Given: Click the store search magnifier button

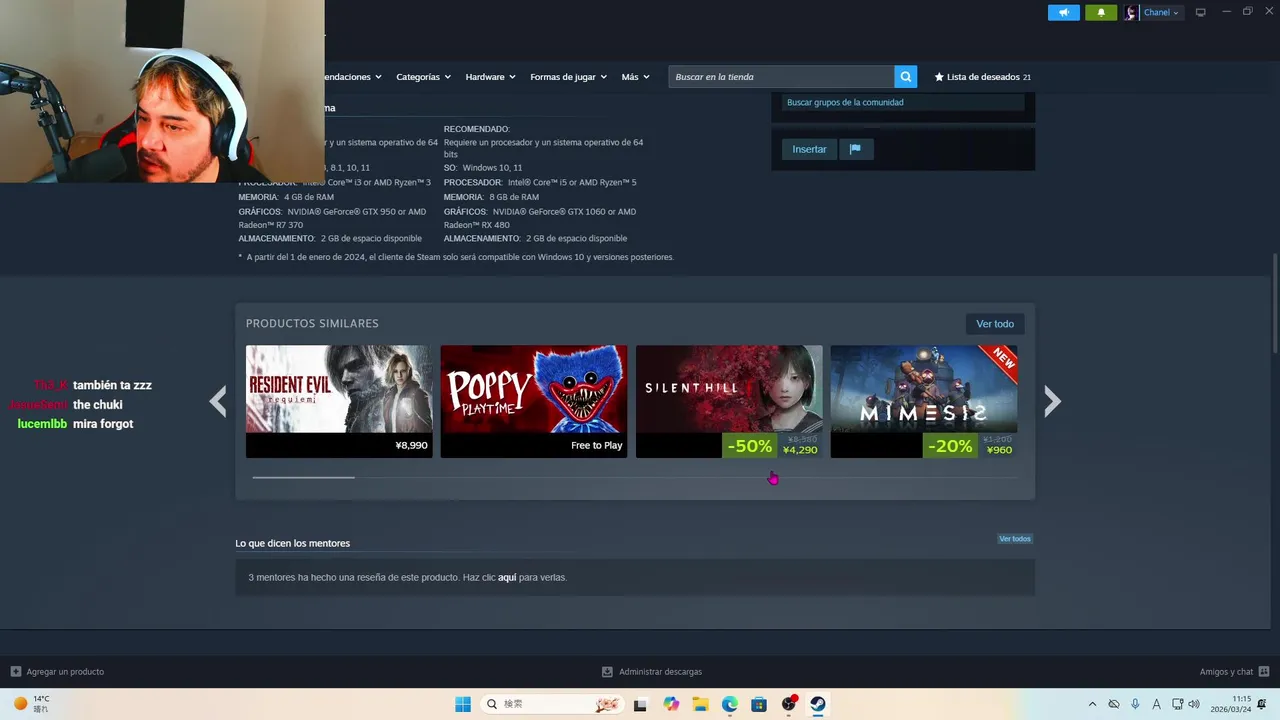Looking at the screenshot, I should click(905, 77).
